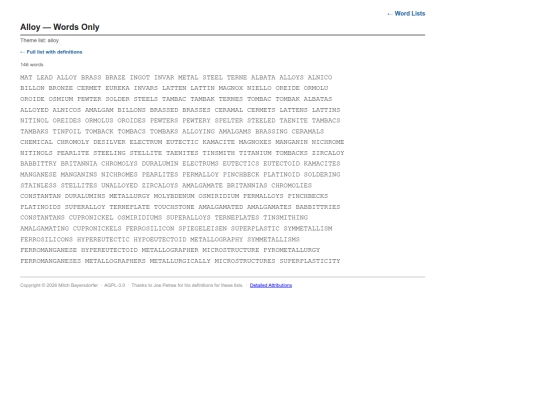Click the word 'ZIRCALOY'
540x405 pixels.
pos(328,153)
